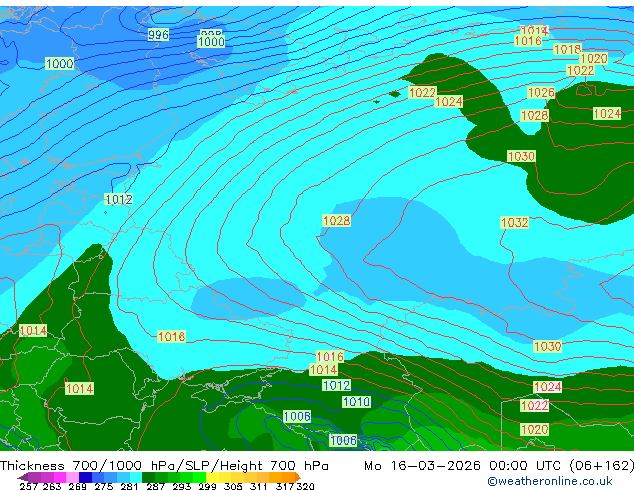Screen dimensions: 634x490
Task: Click the blue 1008 height label
Action: pos(297,416)
